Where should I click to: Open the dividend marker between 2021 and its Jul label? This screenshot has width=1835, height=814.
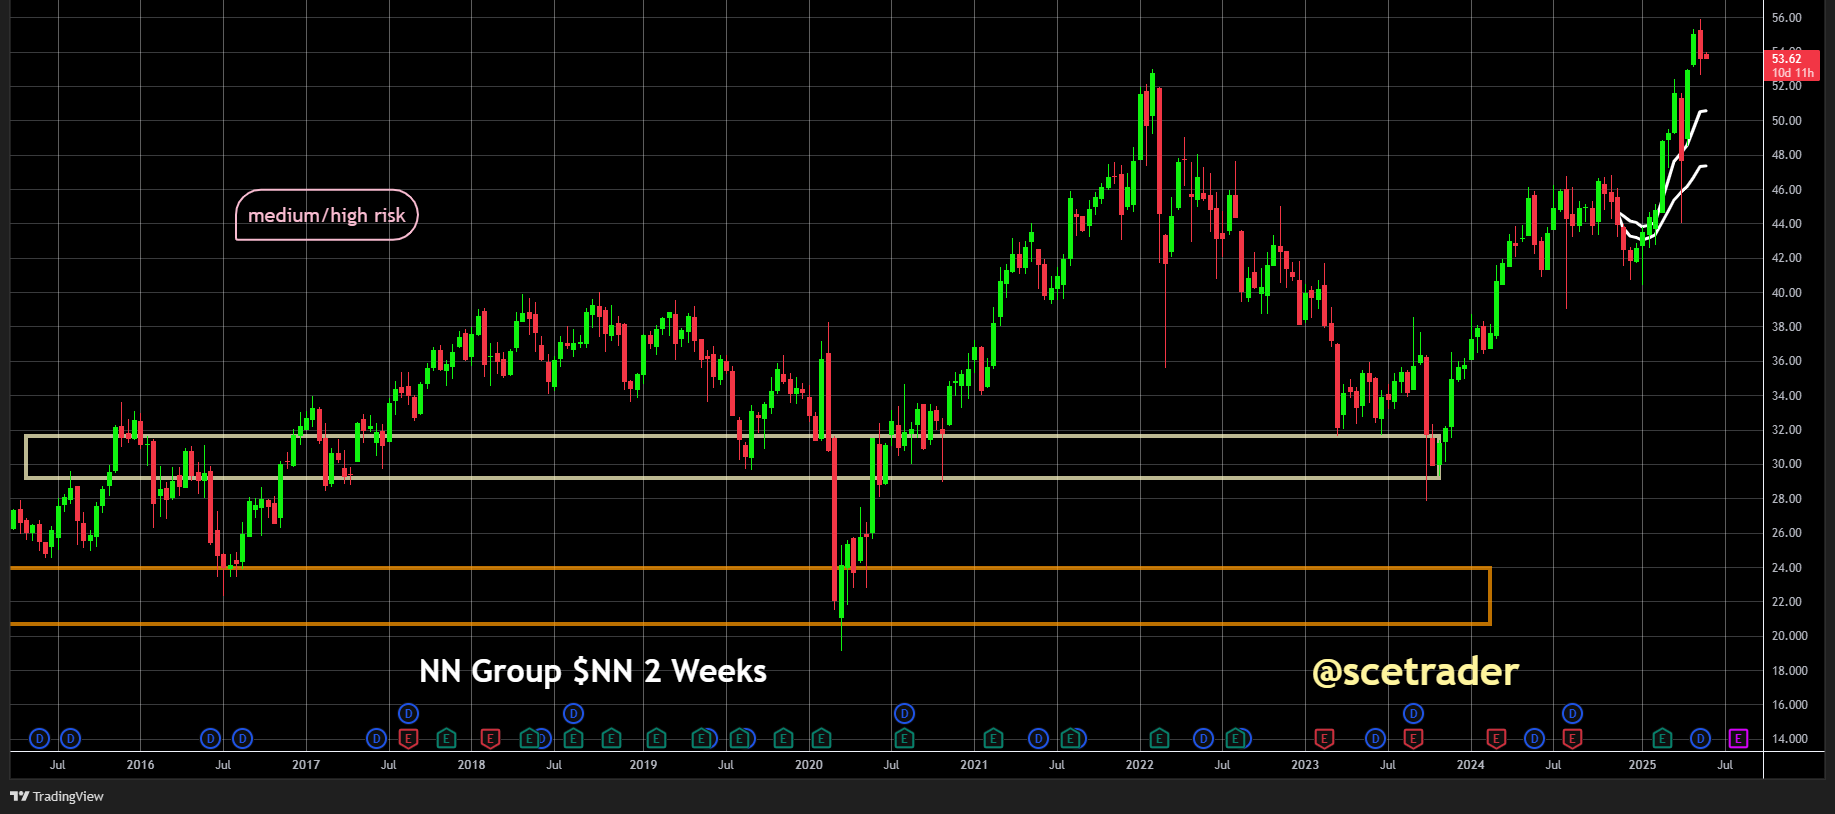click(x=1038, y=739)
